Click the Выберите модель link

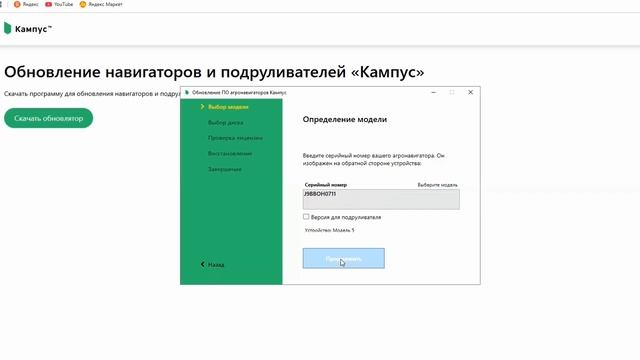coord(438,185)
